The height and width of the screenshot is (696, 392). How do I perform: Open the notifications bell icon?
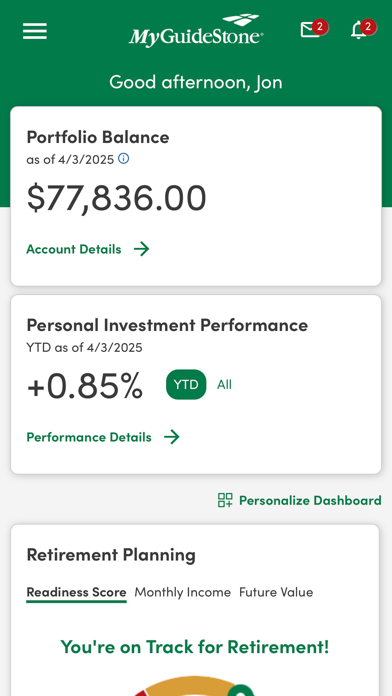[x=358, y=31]
